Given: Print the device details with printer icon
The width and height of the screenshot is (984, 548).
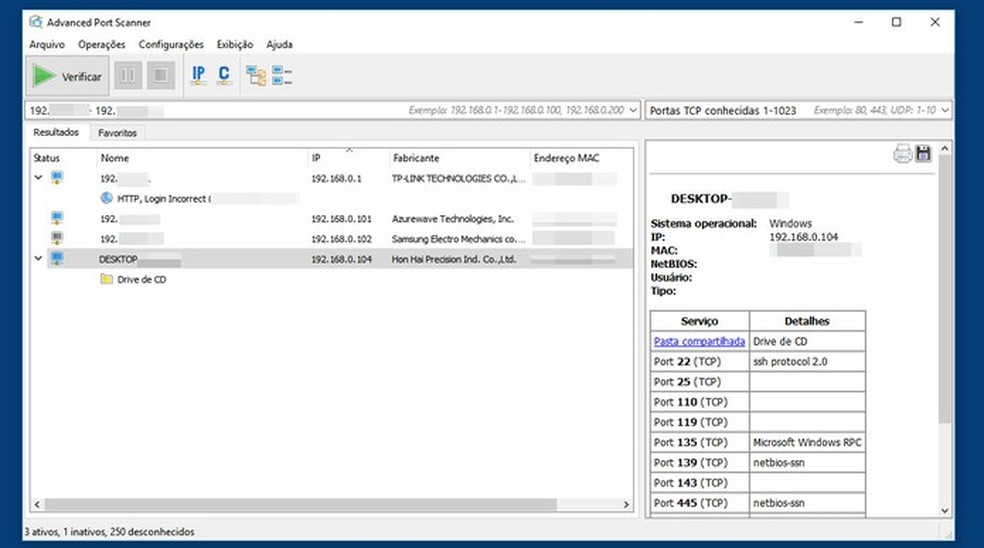Looking at the screenshot, I should [x=902, y=154].
